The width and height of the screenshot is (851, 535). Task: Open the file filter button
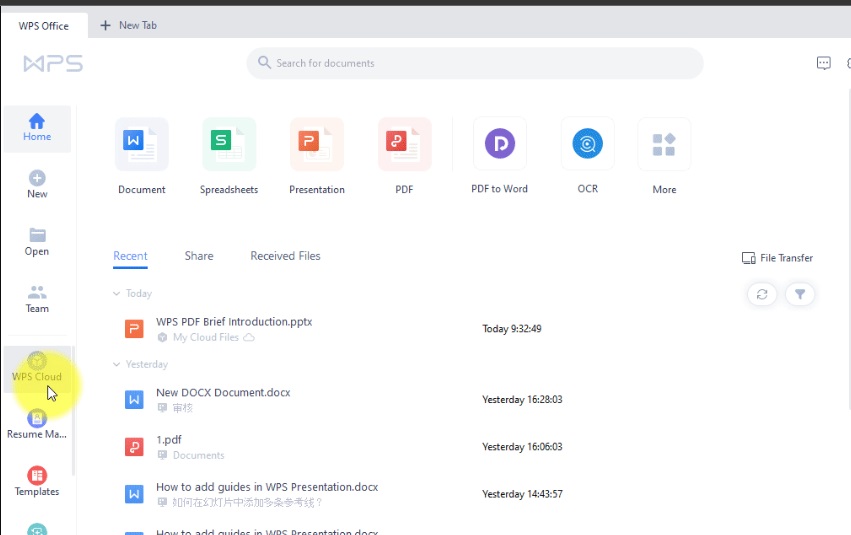coord(800,294)
